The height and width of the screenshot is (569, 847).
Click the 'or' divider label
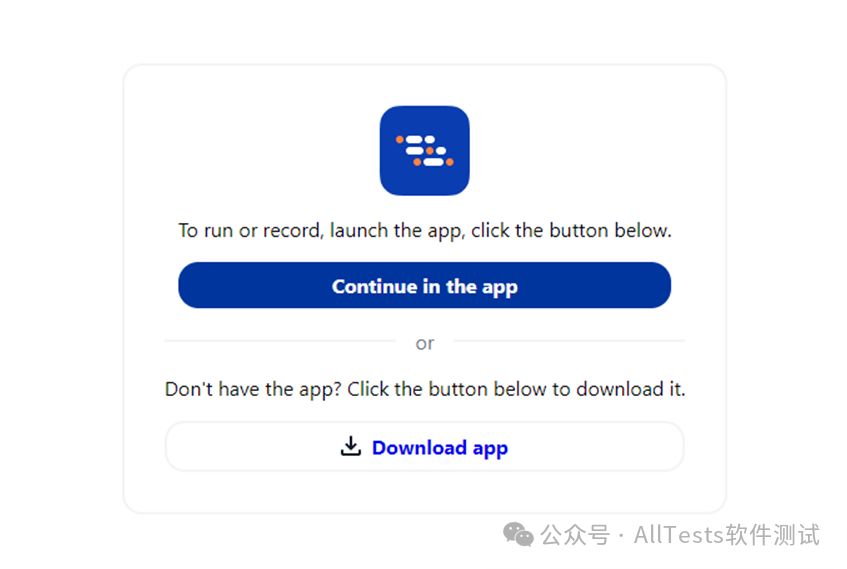pyautogui.click(x=425, y=343)
